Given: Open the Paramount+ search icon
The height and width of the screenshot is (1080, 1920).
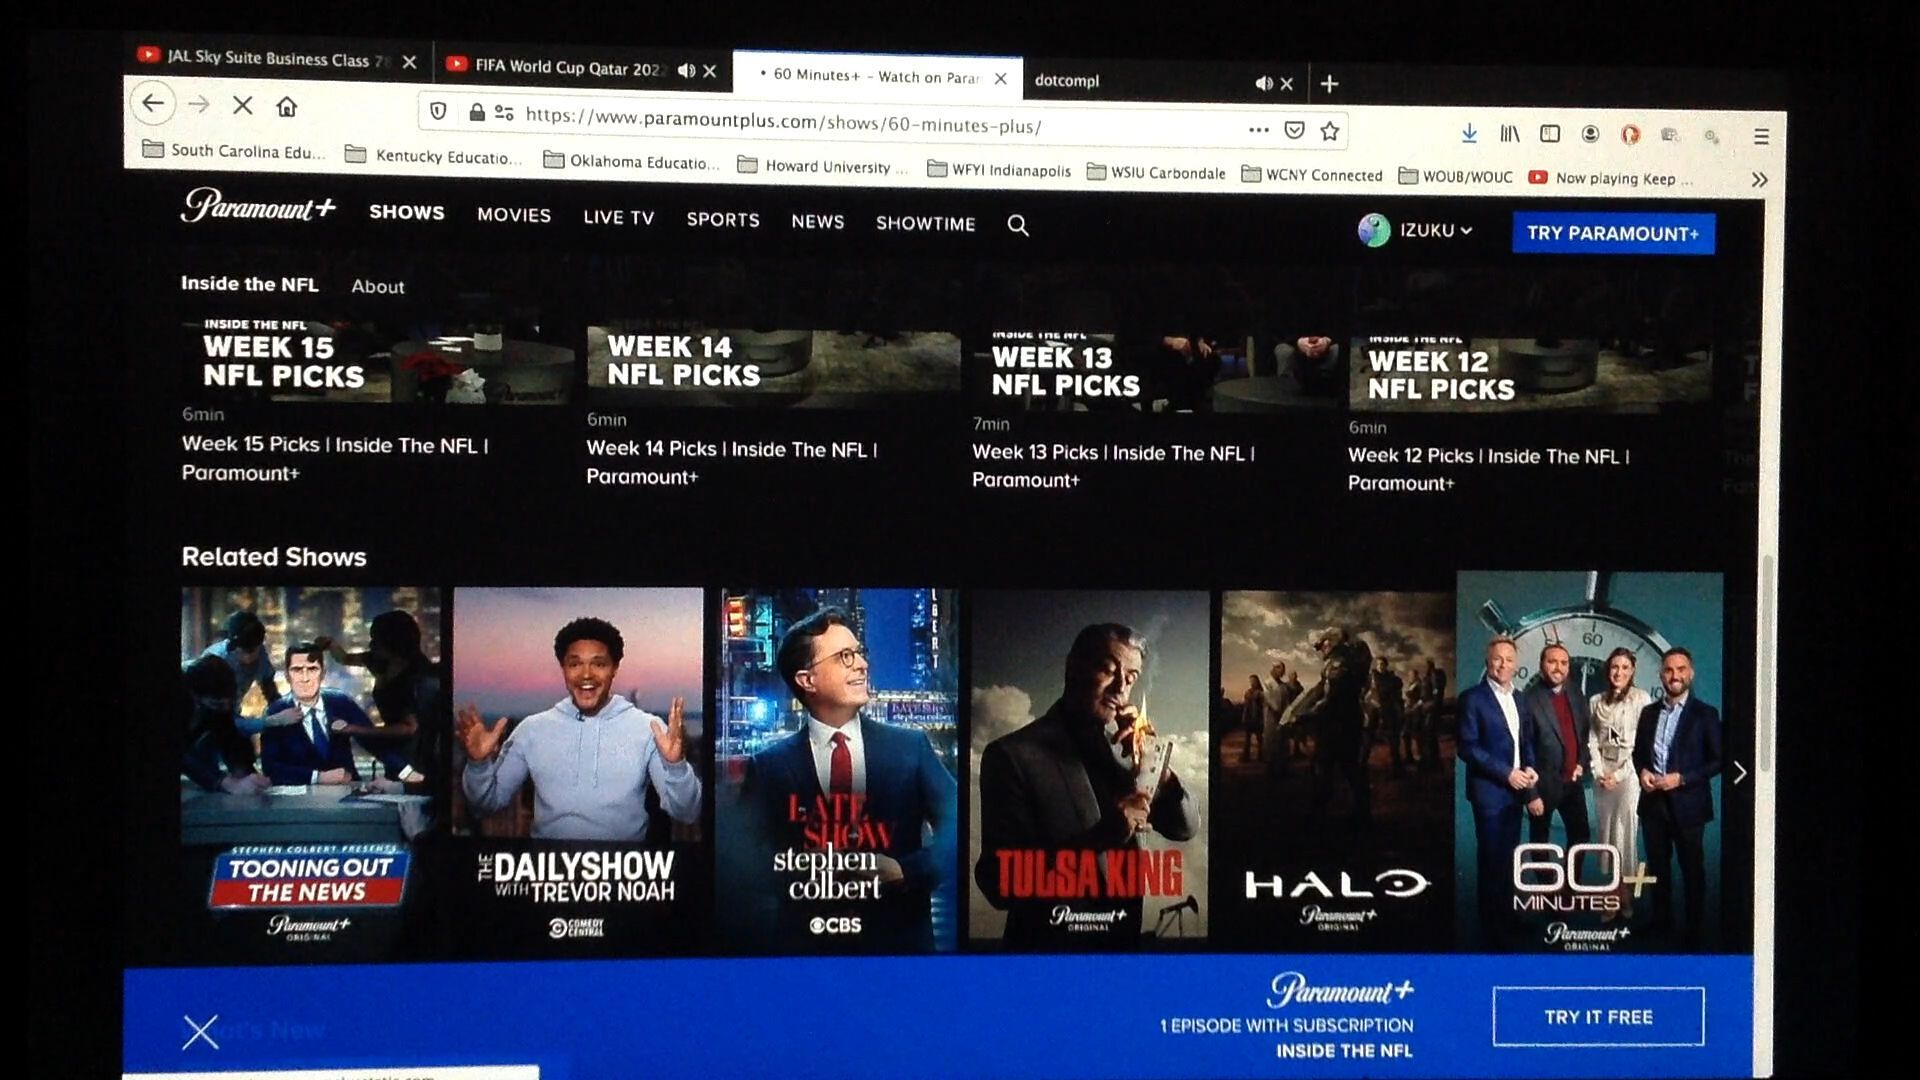Looking at the screenshot, I should click(x=1018, y=225).
